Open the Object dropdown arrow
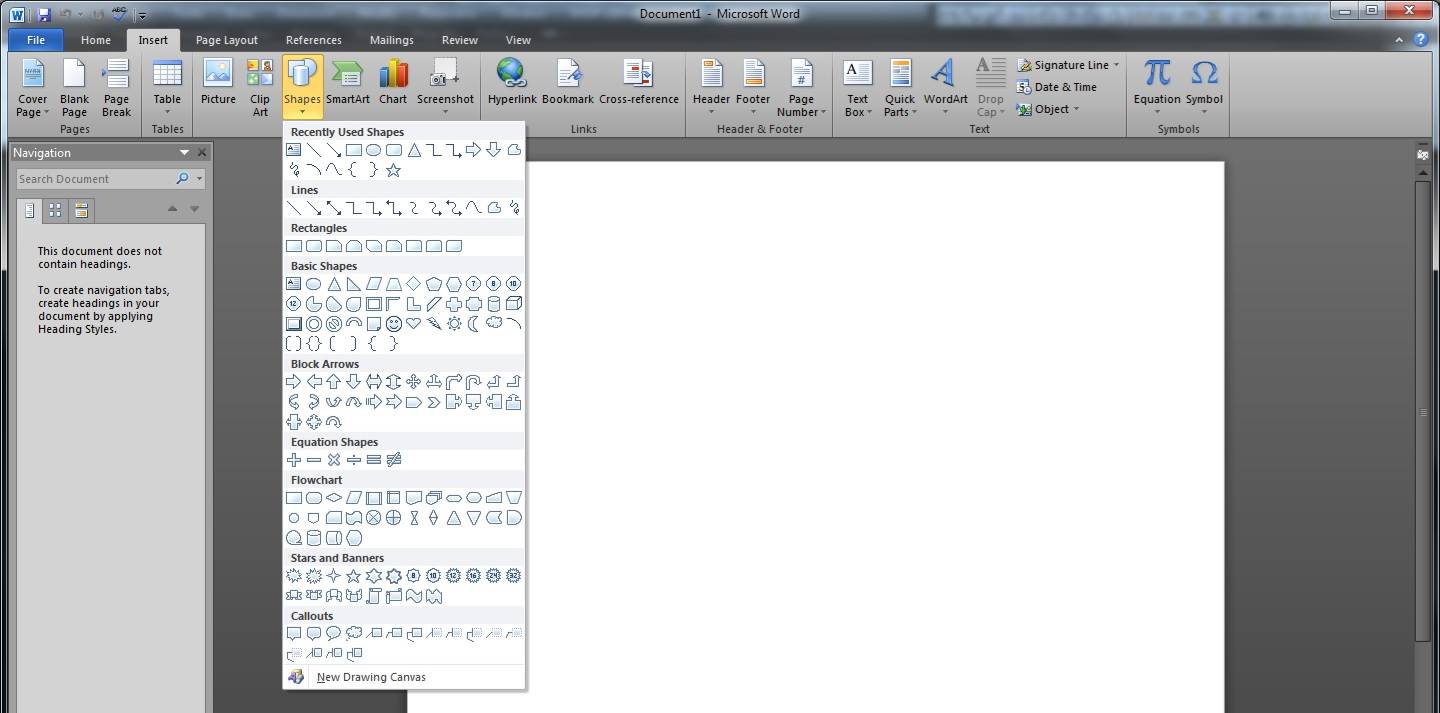The height and width of the screenshot is (713, 1440). click(x=1076, y=109)
